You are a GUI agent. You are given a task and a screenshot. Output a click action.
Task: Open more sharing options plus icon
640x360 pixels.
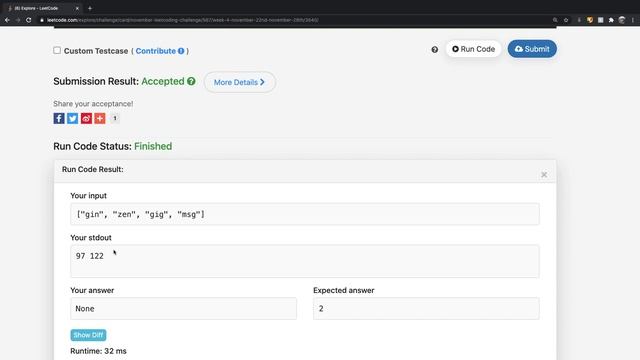(x=100, y=118)
